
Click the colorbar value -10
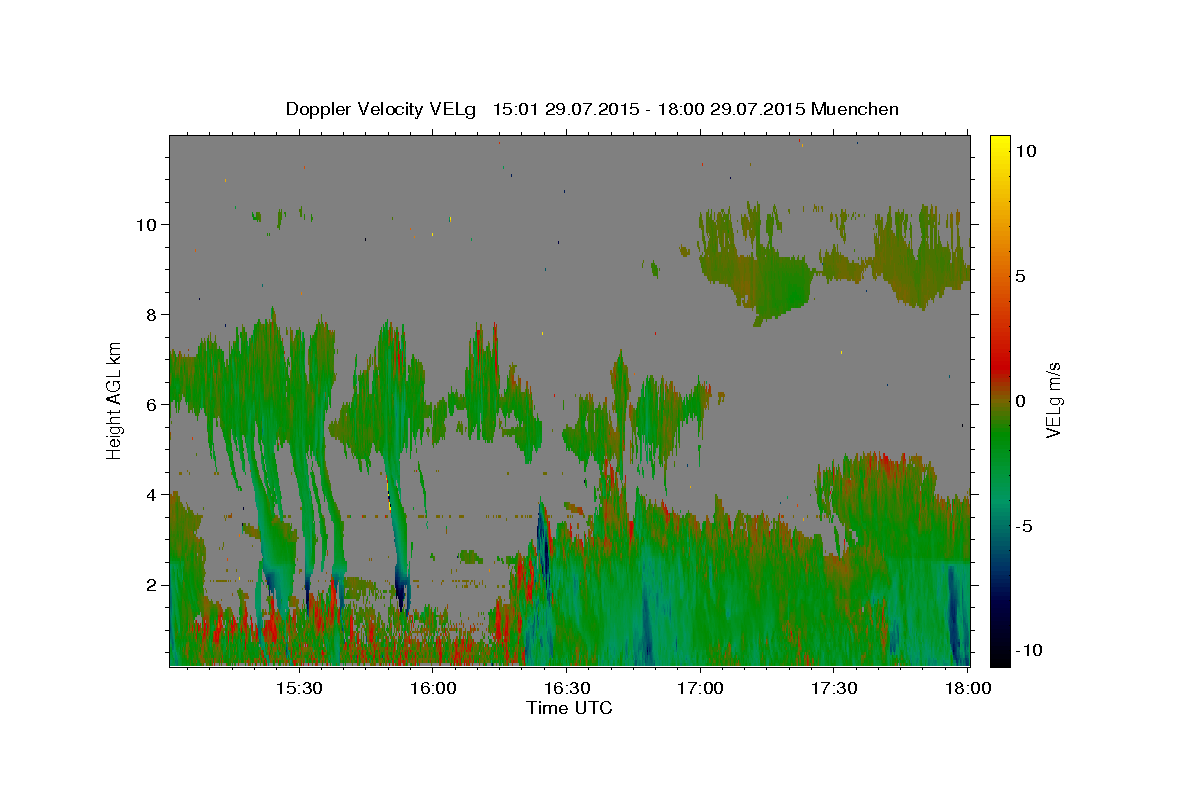[1029, 651]
